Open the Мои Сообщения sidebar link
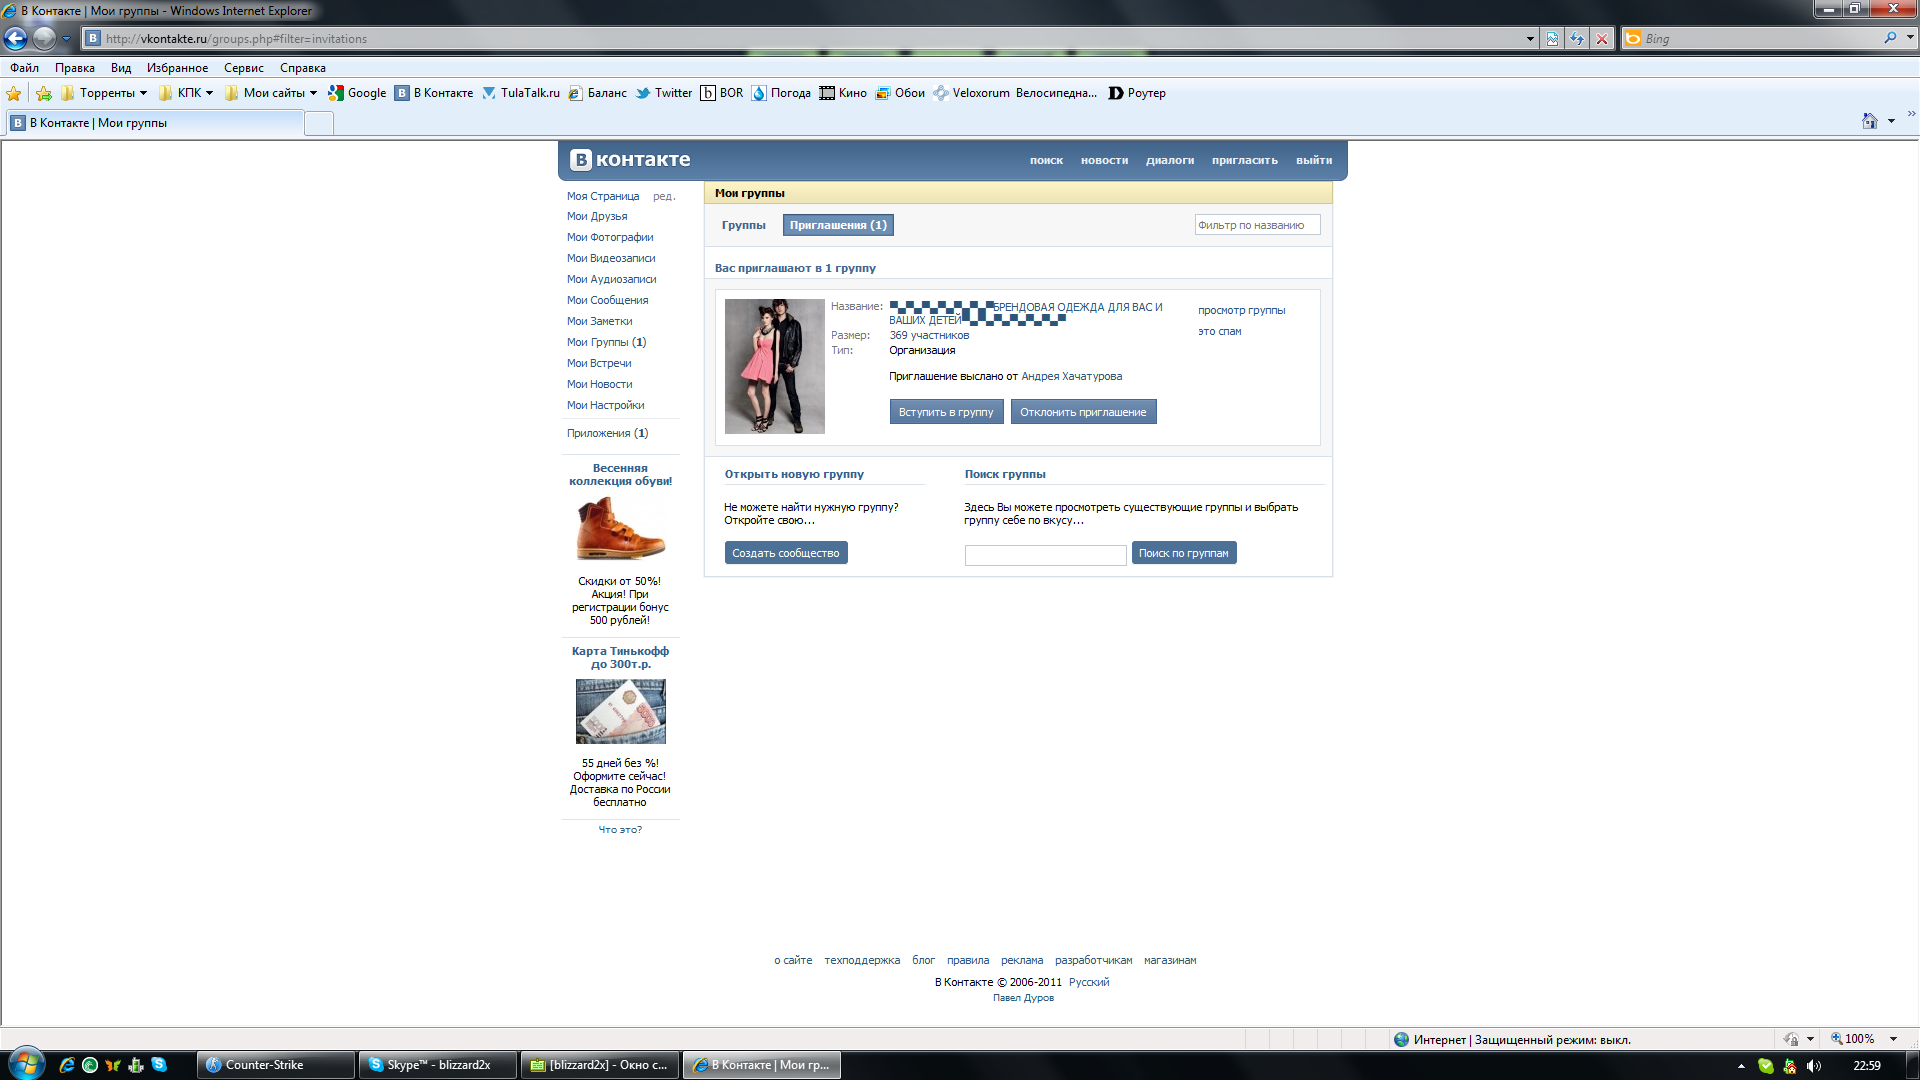Image resolution: width=1920 pixels, height=1080 pixels. point(607,300)
